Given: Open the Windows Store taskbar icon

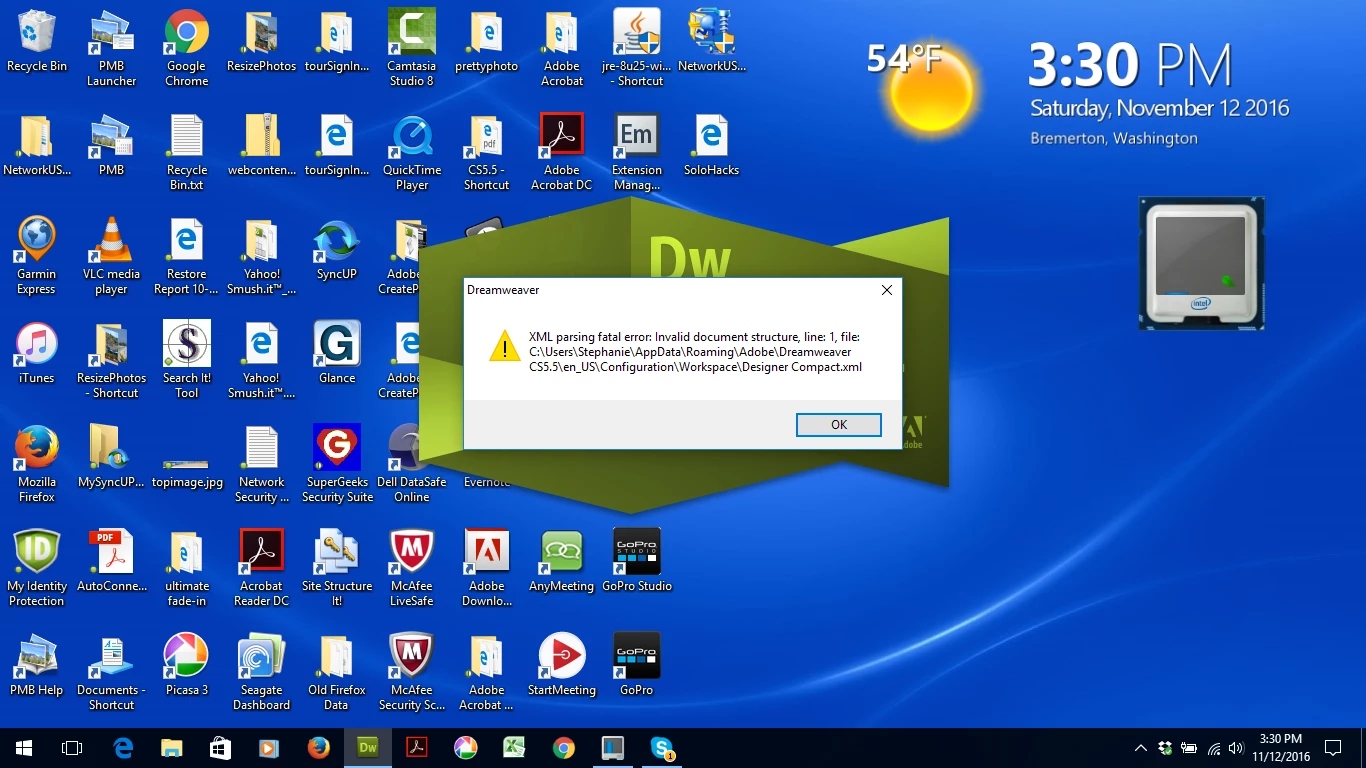Looking at the screenshot, I should click(221, 748).
